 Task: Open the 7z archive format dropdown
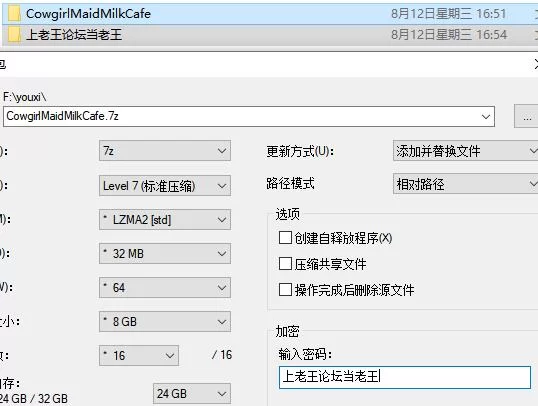pos(165,151)
